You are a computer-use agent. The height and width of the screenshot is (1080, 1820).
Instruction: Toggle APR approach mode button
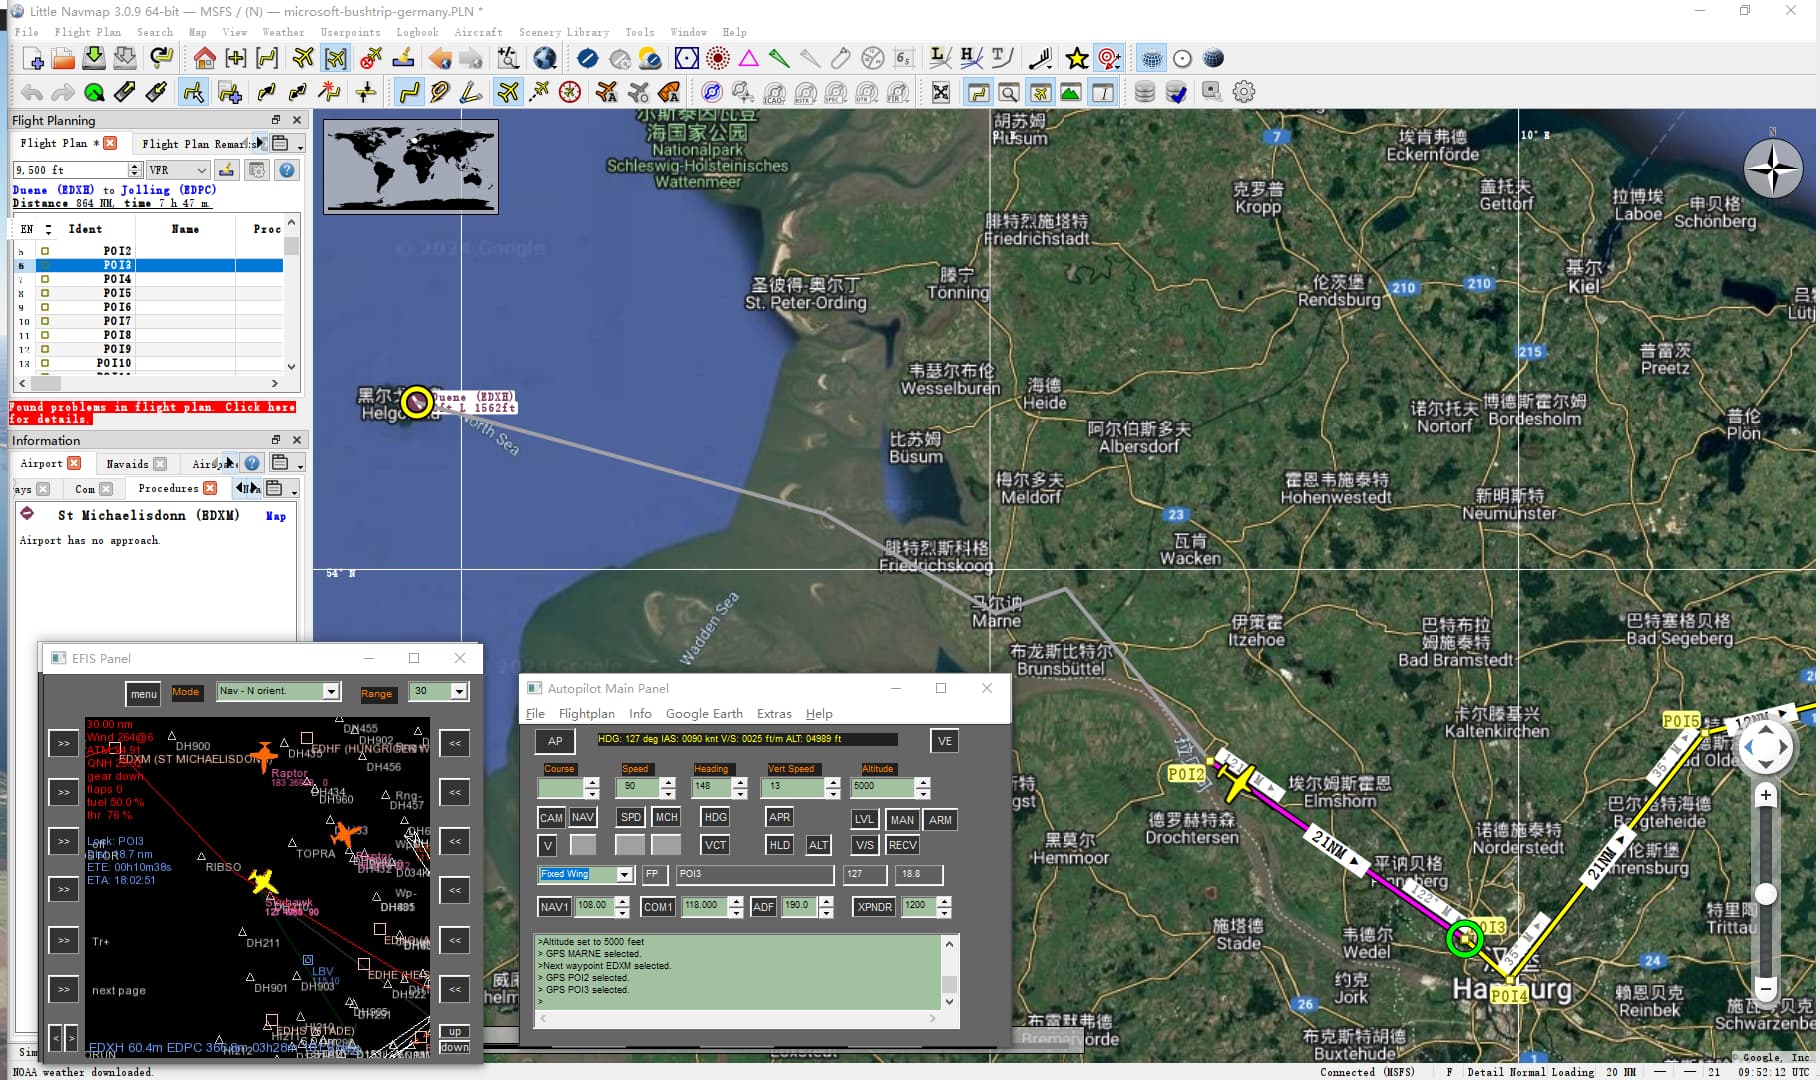[780, 817]
